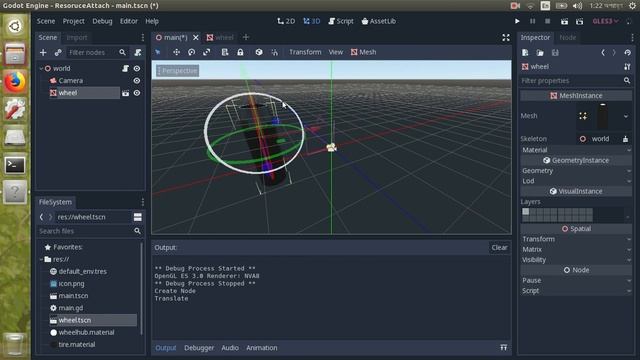Stop the running scene
This screenshot has width=640, height=360.
point(548,21)
